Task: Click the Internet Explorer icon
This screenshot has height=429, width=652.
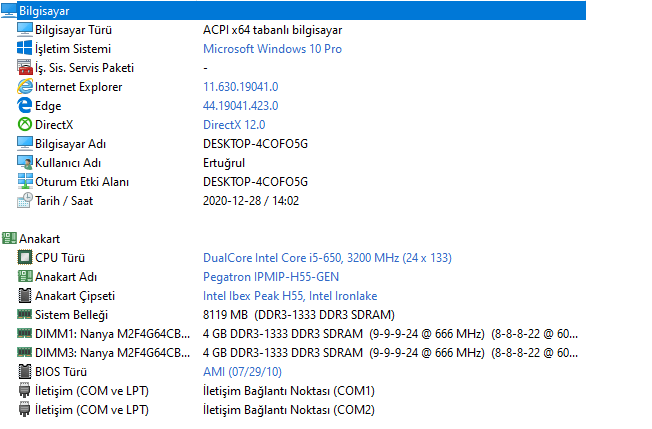Action: [x=25, y=86]
